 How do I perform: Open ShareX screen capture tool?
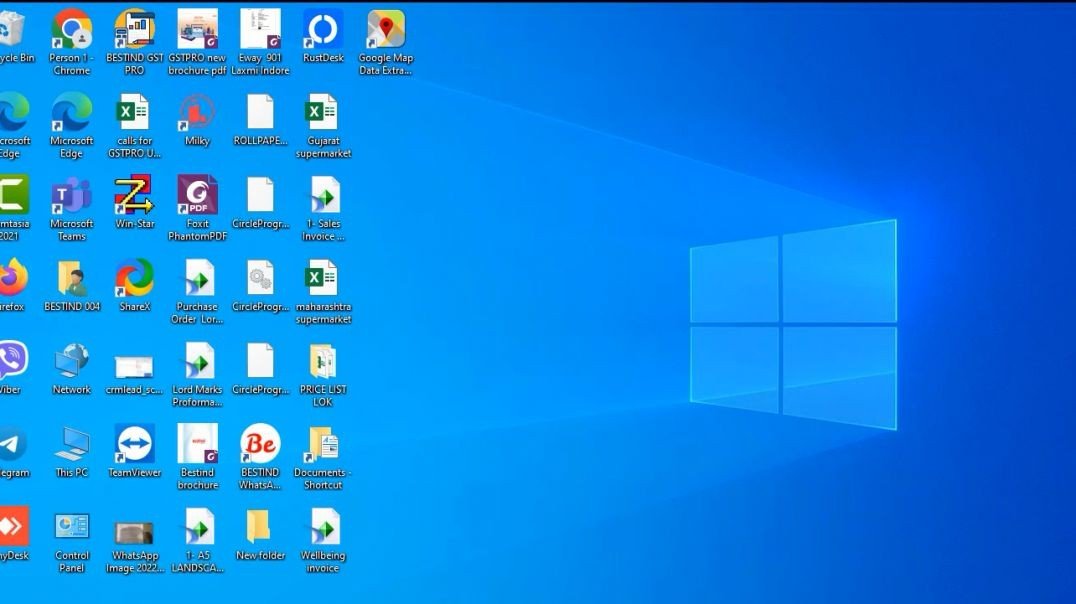(x=134, y=280)
